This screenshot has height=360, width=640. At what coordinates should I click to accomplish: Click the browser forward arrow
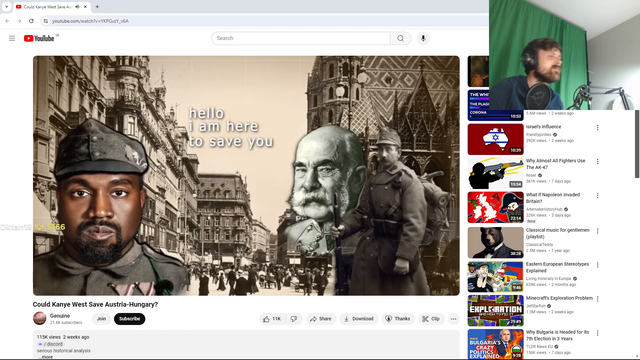[x=19, y=21]
